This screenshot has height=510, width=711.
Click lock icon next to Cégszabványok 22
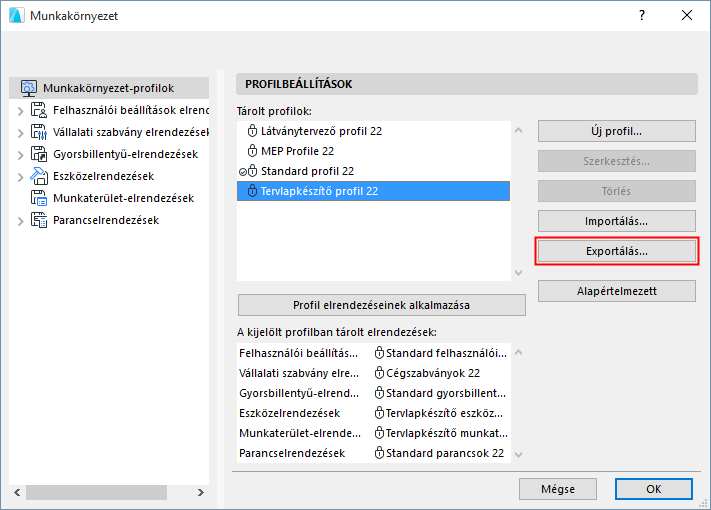point(380,373)
